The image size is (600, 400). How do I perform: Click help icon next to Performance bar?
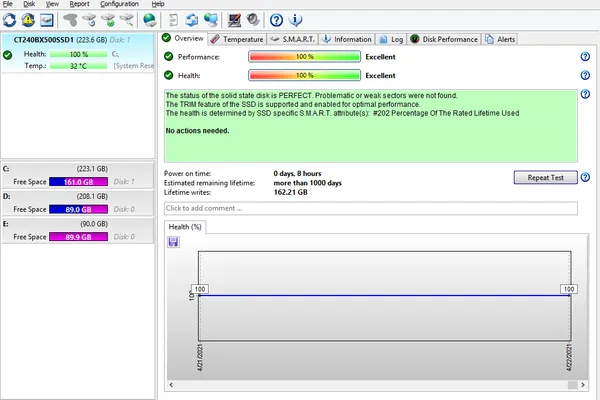click(x=585, y=57)
